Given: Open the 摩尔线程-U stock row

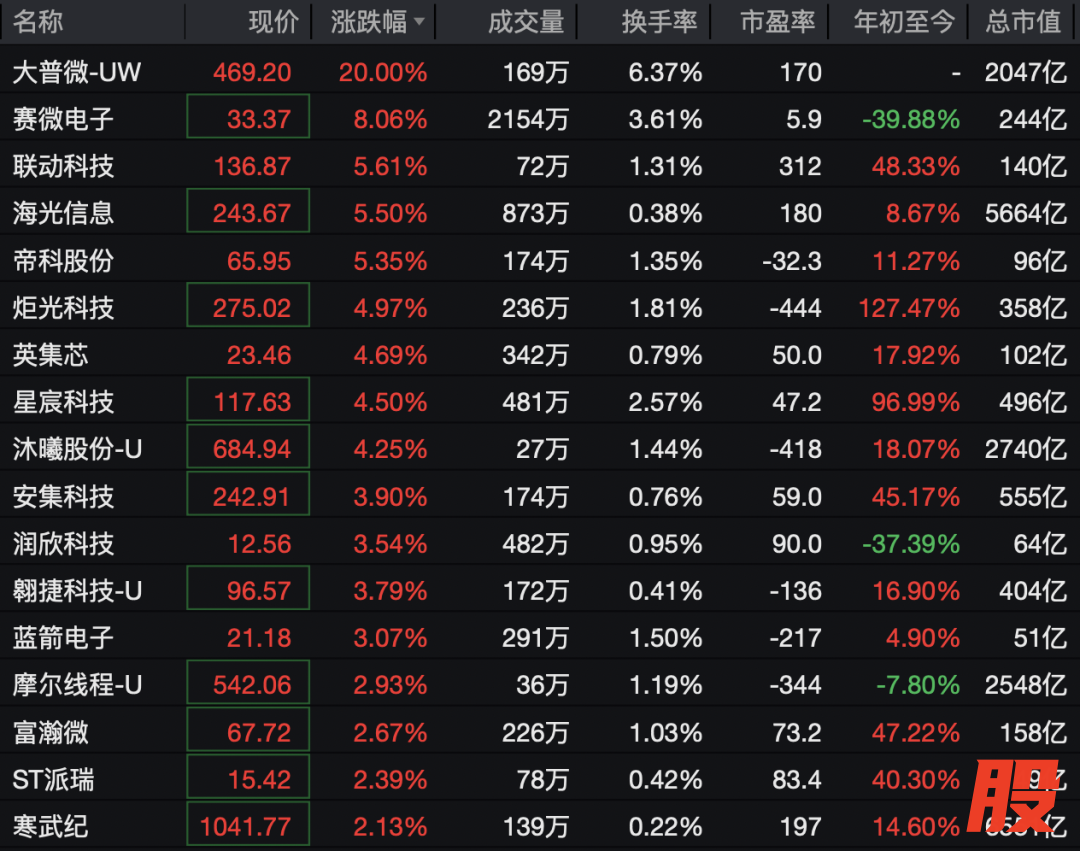Looking at the screenshot, I should click(540, 684).
